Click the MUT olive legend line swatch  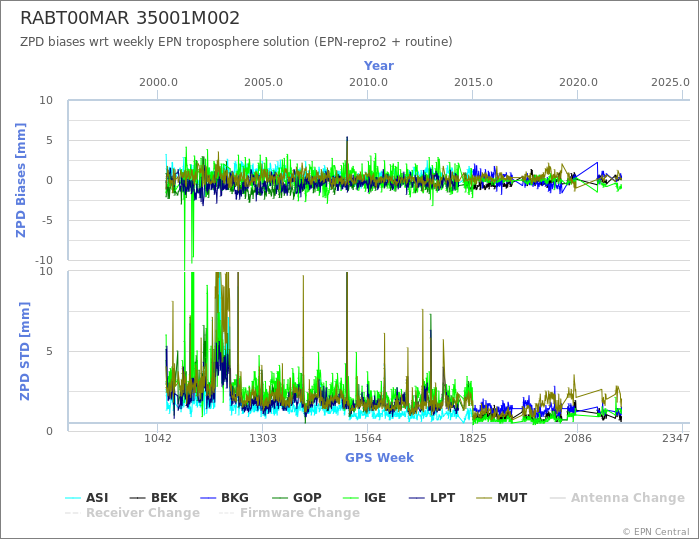coord(484,498)
